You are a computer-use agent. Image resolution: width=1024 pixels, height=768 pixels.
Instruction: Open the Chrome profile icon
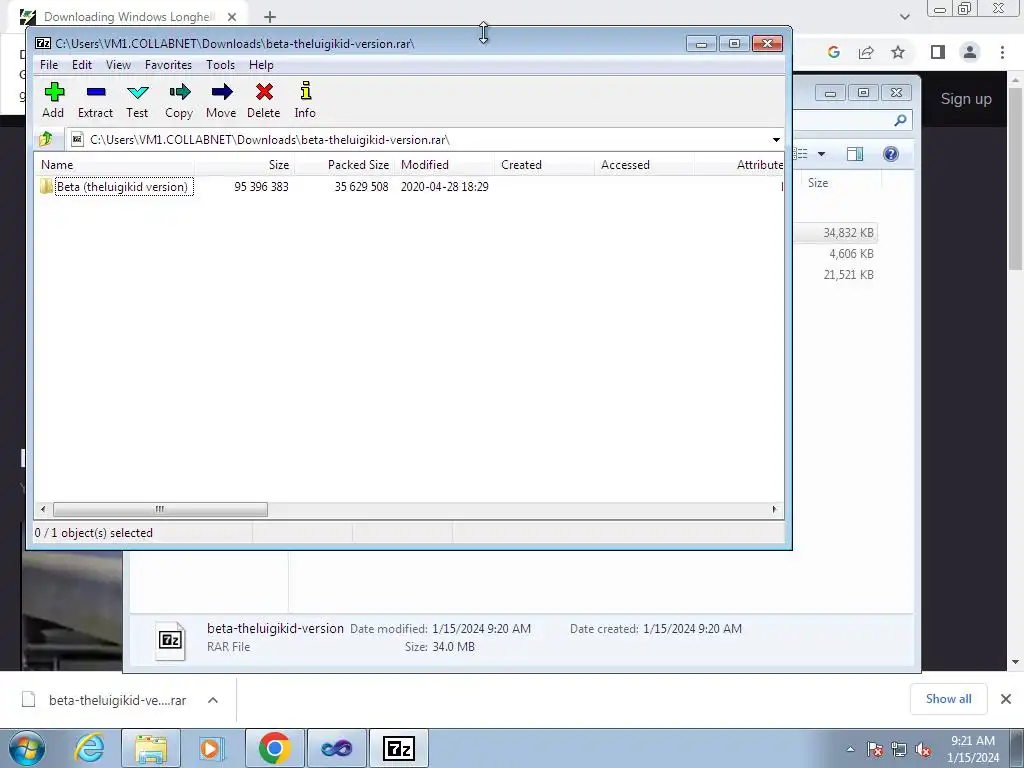[970, 52]
